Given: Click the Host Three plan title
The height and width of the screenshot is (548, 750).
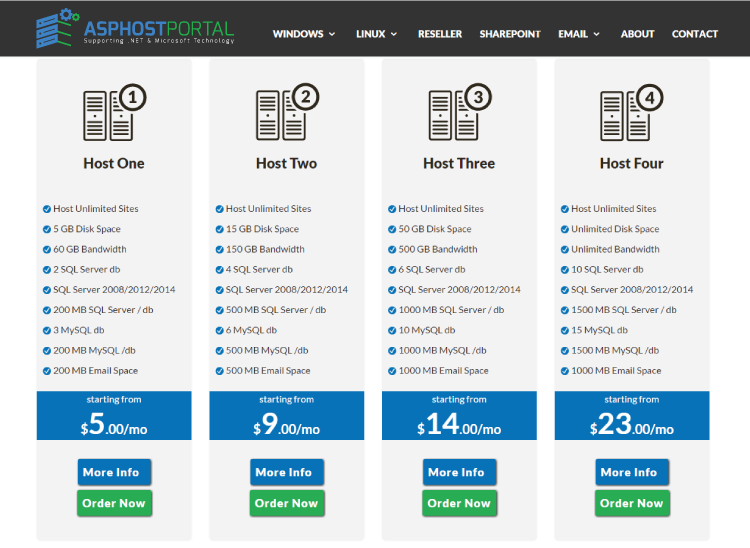Looking at the screenshot, I should pyautogui.click(x=459, y=164).
